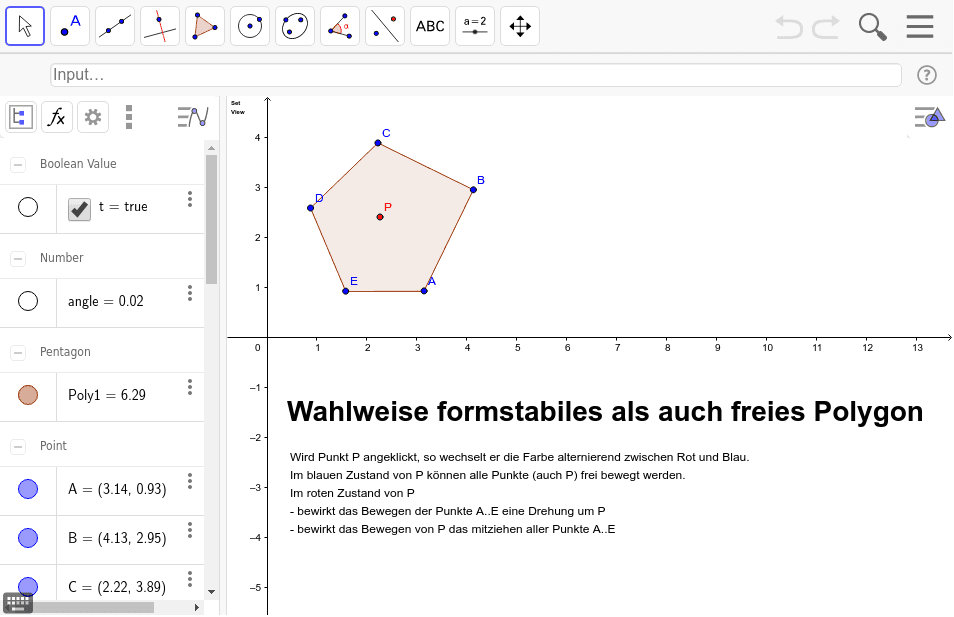
Task: Click point B on the pentagon
Action: (x=473, y=190)
